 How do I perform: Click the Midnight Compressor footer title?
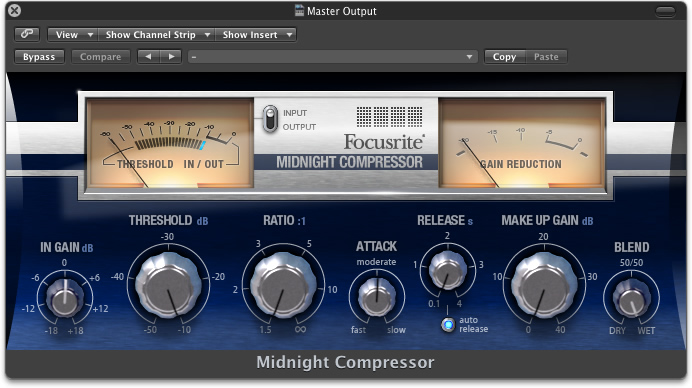tap(346, 362)
